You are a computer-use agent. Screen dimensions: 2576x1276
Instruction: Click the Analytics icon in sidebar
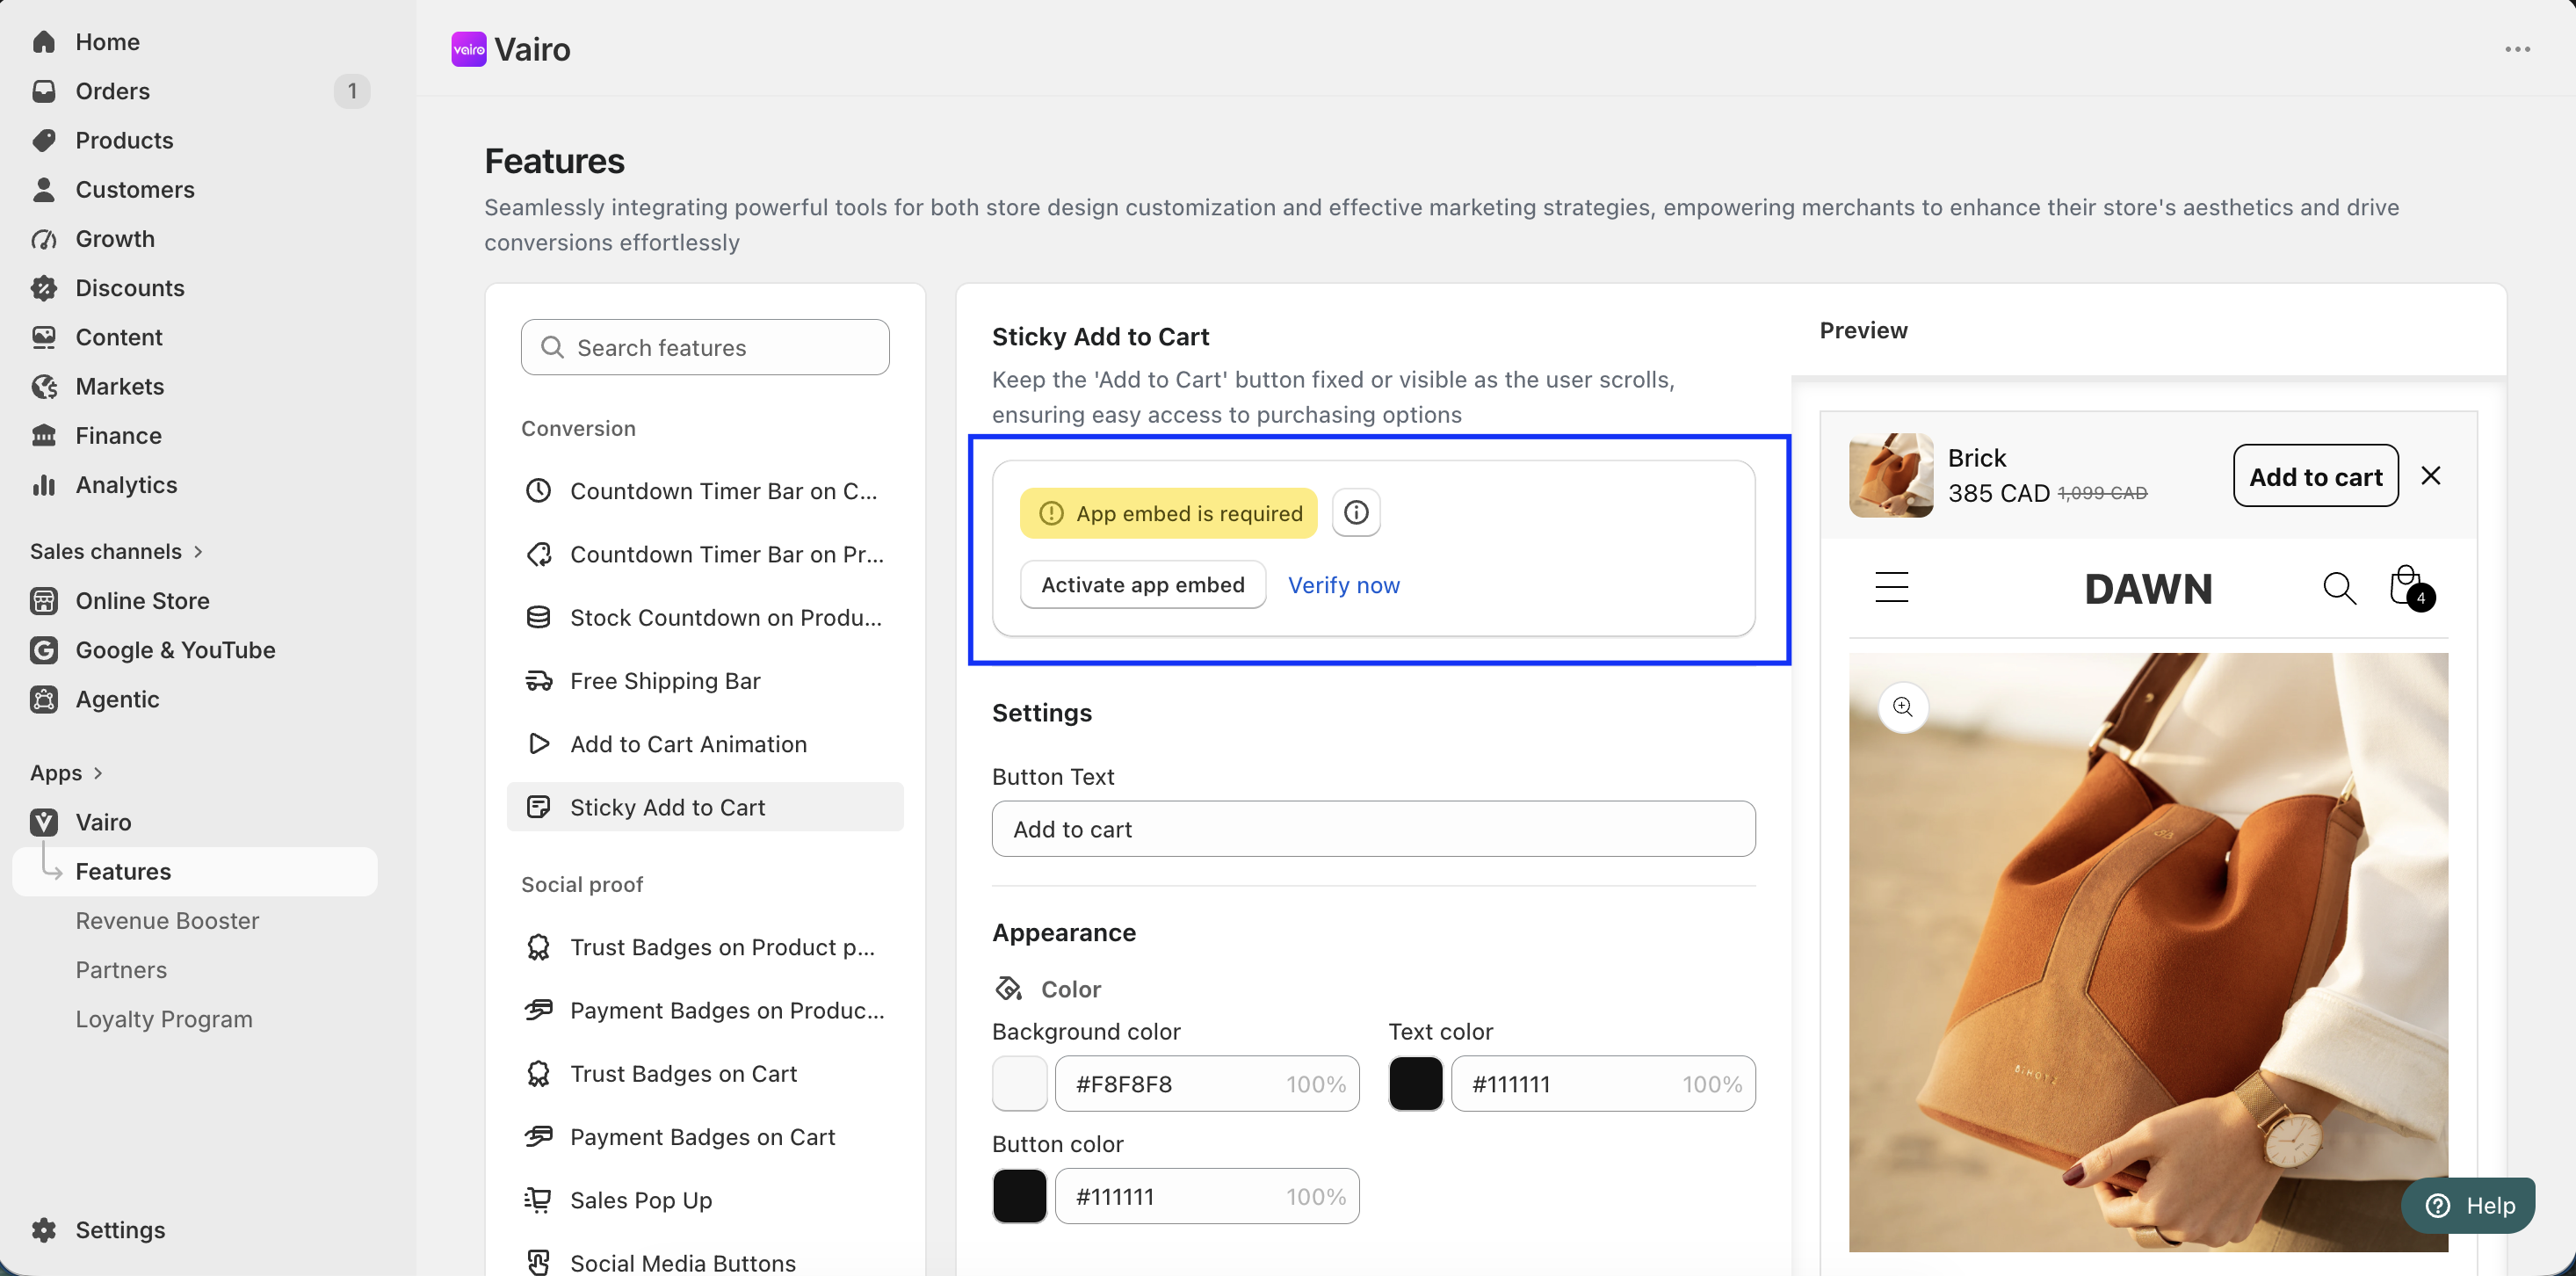point(43,485)
